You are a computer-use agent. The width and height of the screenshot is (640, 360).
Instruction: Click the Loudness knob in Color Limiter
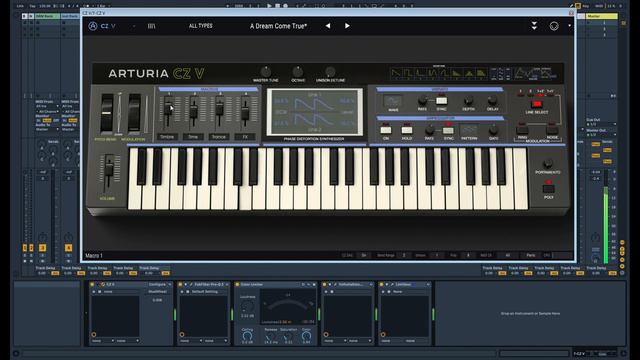pyautogui.click(x=247, y=306)
